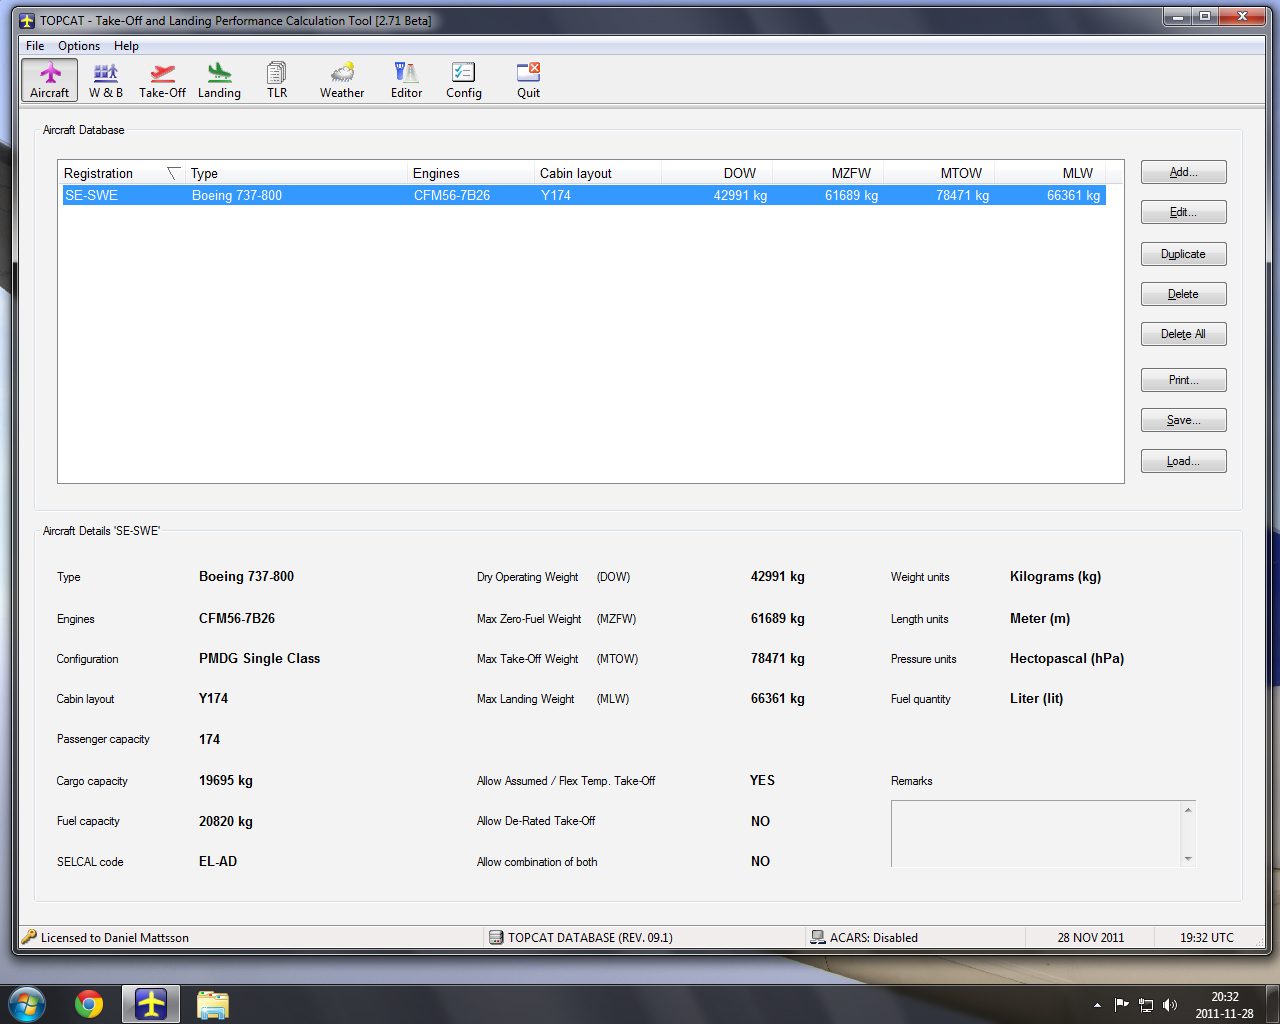Open the Take-Off performance tool
Image resolution: width=1280 pixels, height=1024 pixels.
pos(162,80)
